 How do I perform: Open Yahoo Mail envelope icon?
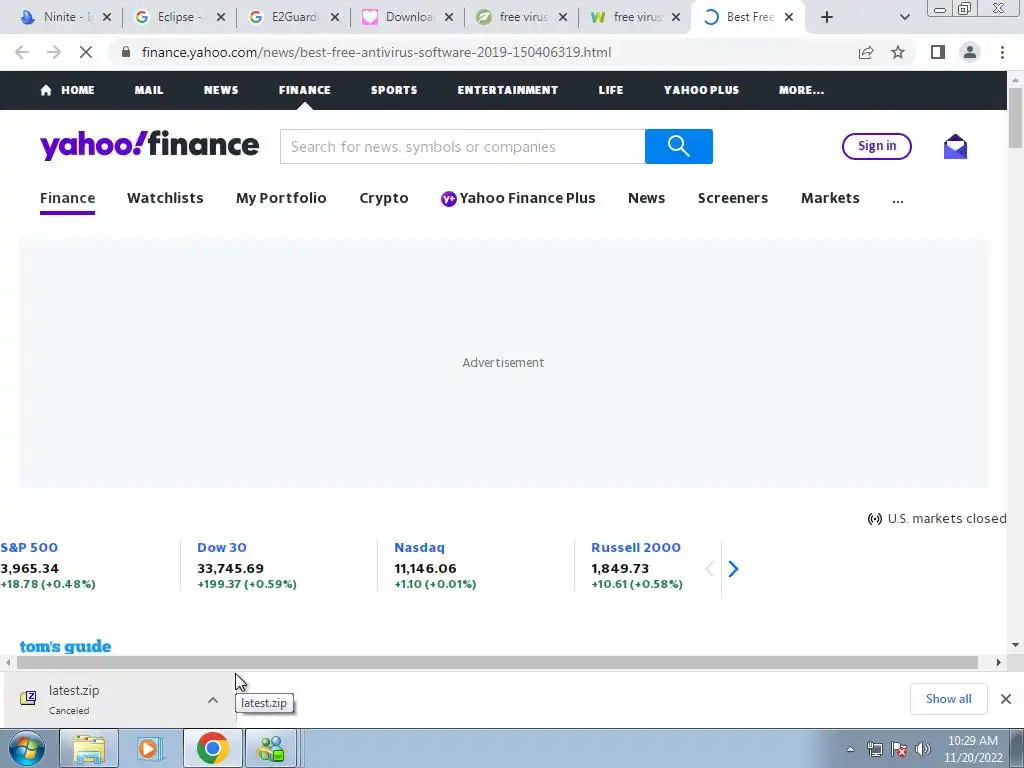pyautogui.click(x=955, y=146)
